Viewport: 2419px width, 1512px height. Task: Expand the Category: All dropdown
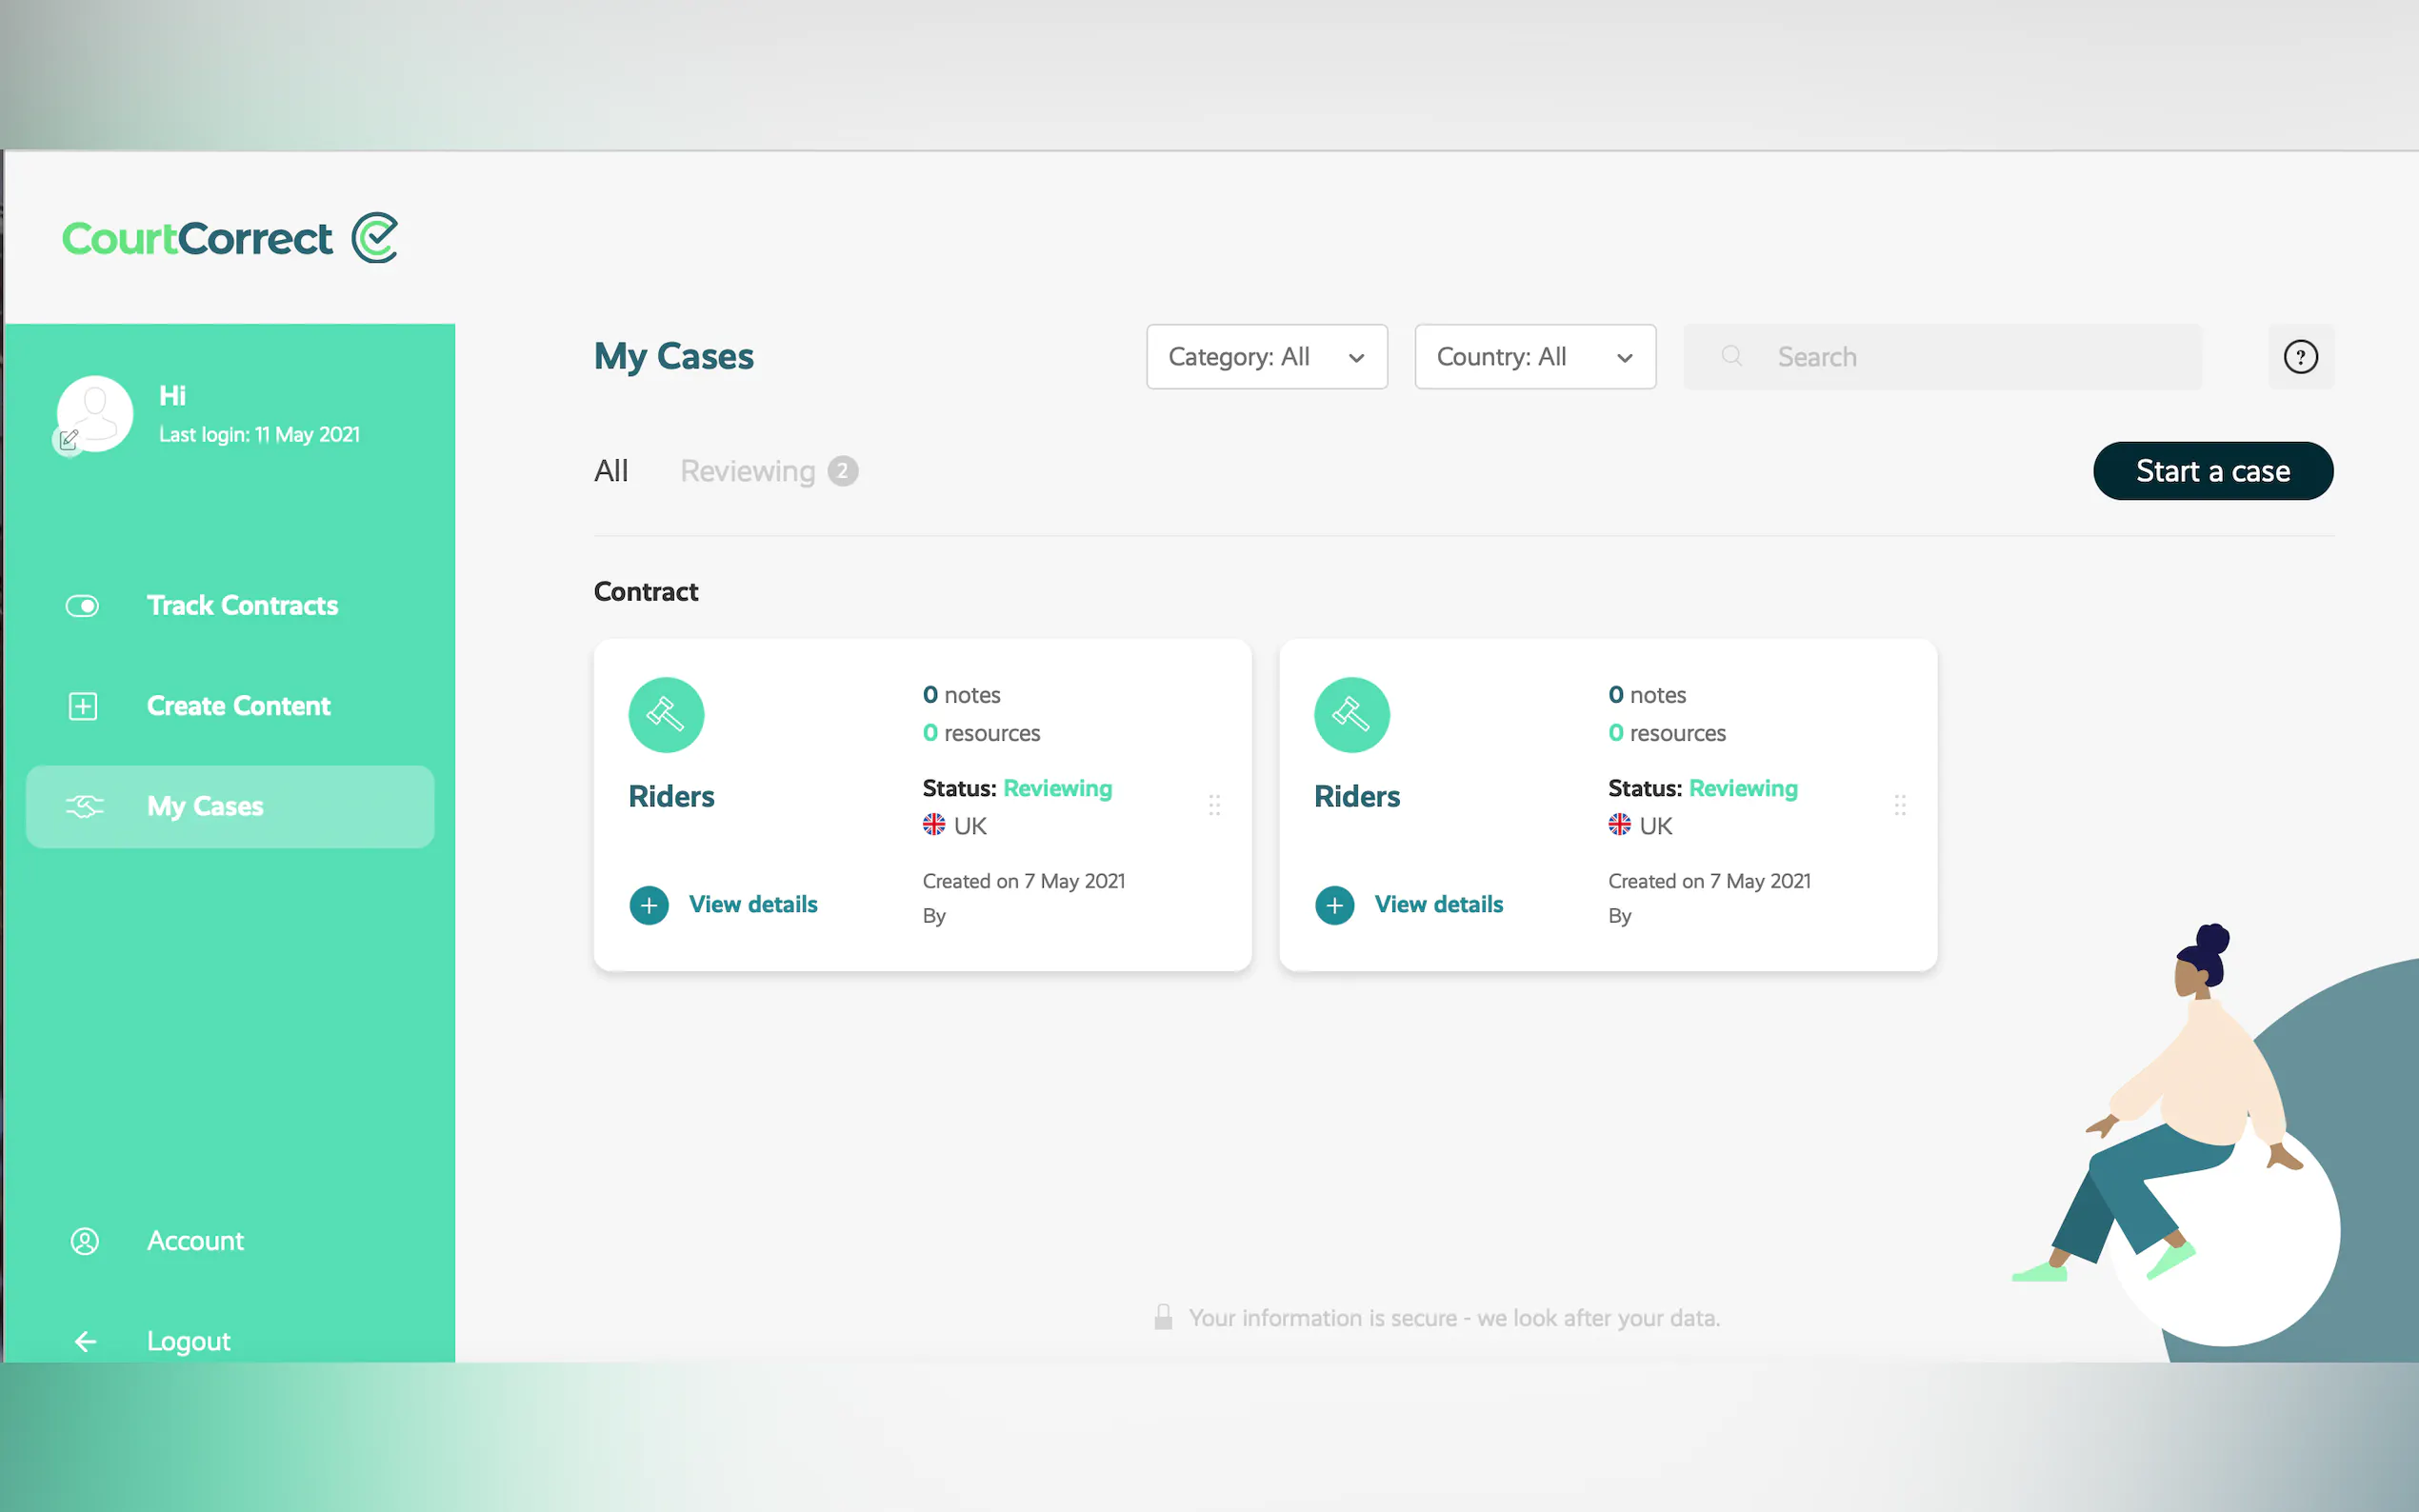[x=1266, y=357]
